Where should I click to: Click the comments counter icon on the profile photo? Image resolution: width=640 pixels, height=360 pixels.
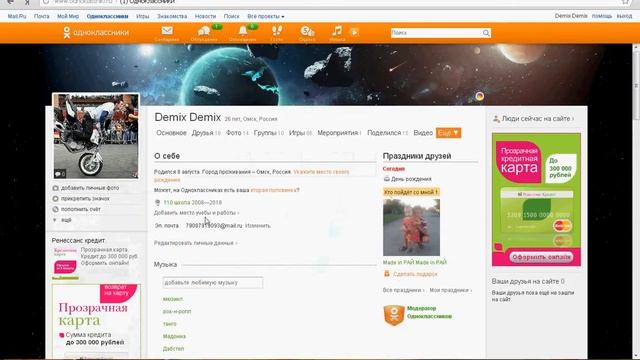point(60,174)
